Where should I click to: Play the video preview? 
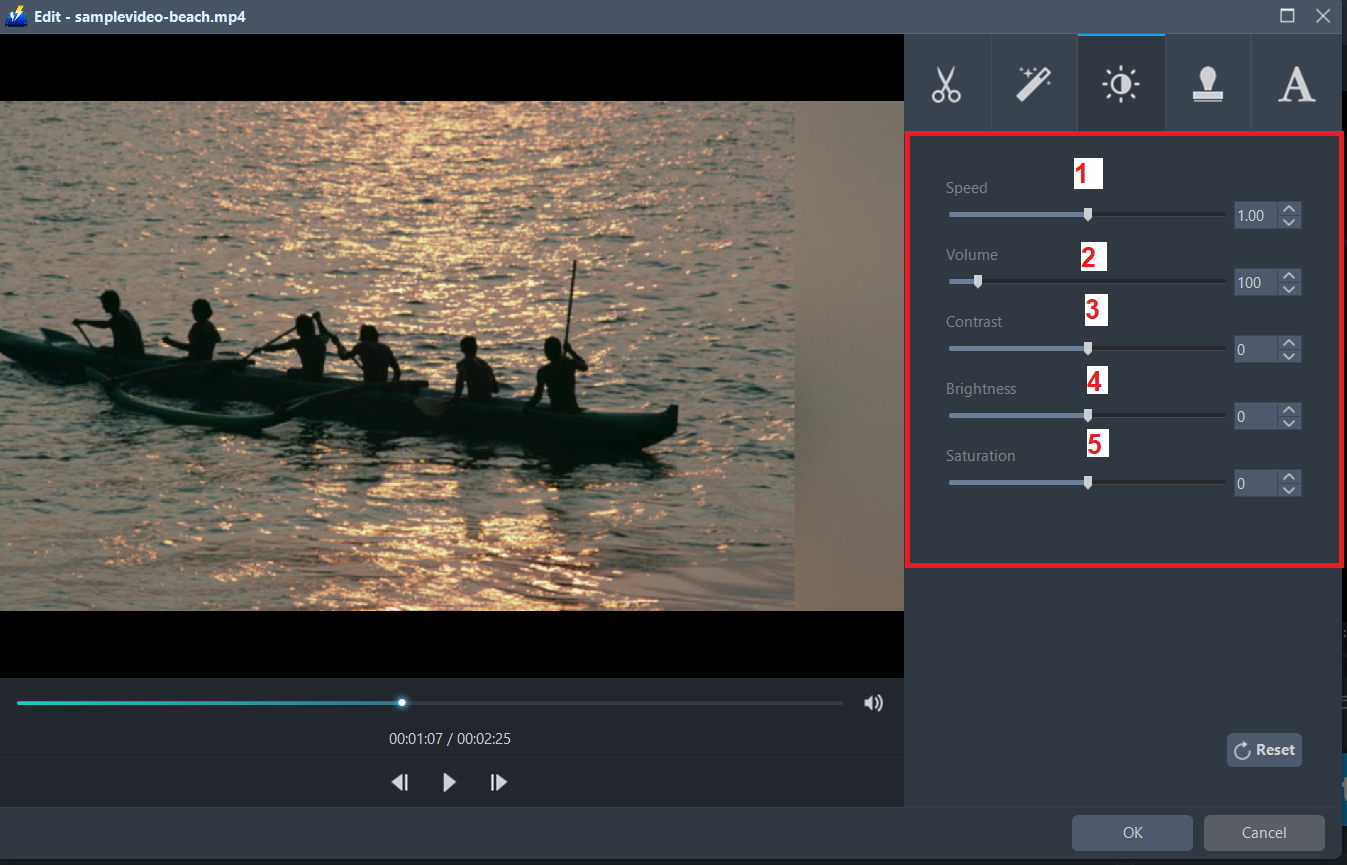pos(449,782)
